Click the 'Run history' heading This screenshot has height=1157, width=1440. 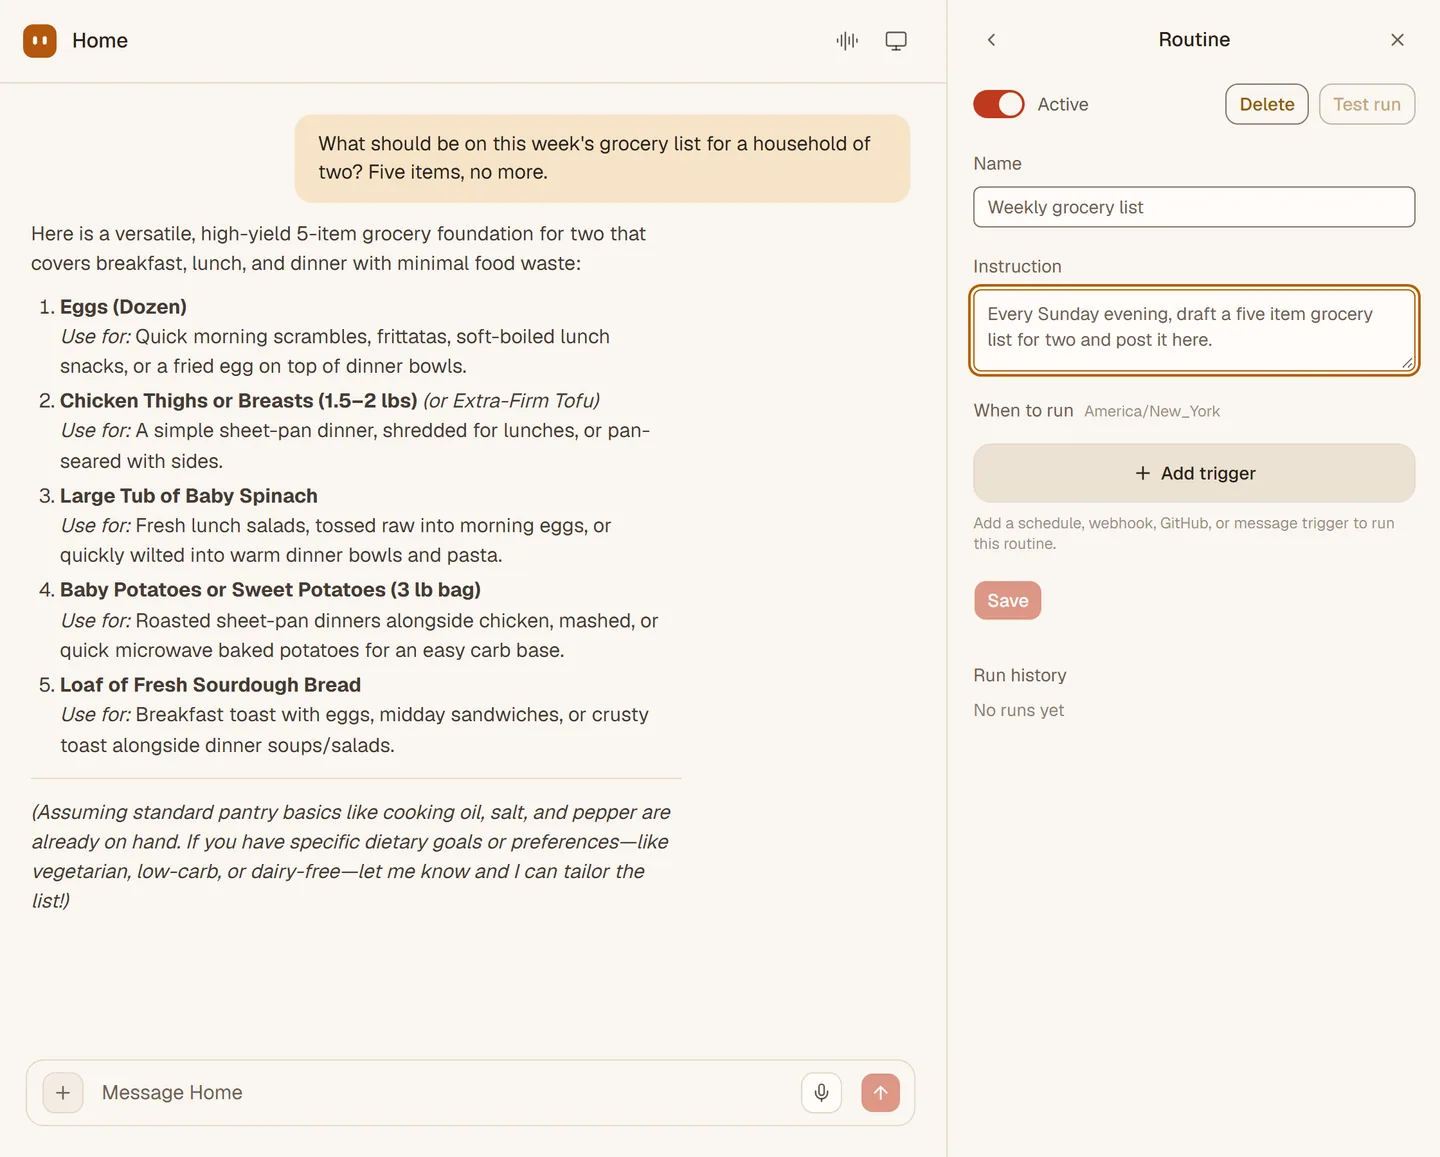pos(1020,675)
